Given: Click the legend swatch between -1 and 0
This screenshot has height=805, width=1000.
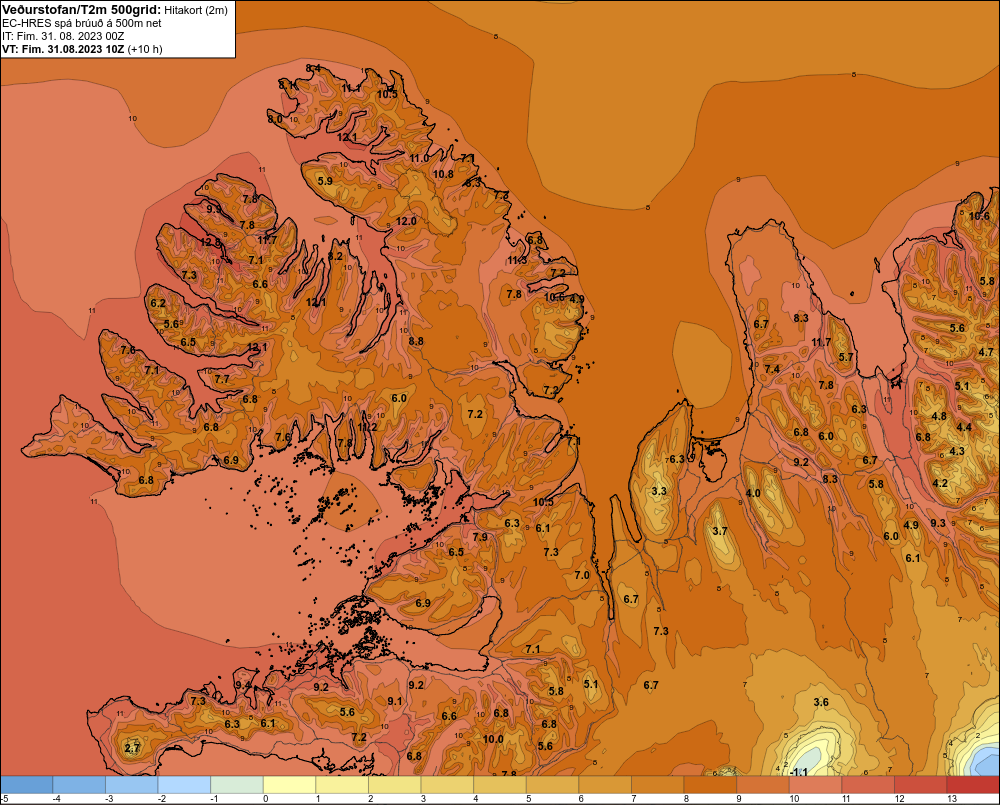Looking at the screenshot, I should pos(237,785).
